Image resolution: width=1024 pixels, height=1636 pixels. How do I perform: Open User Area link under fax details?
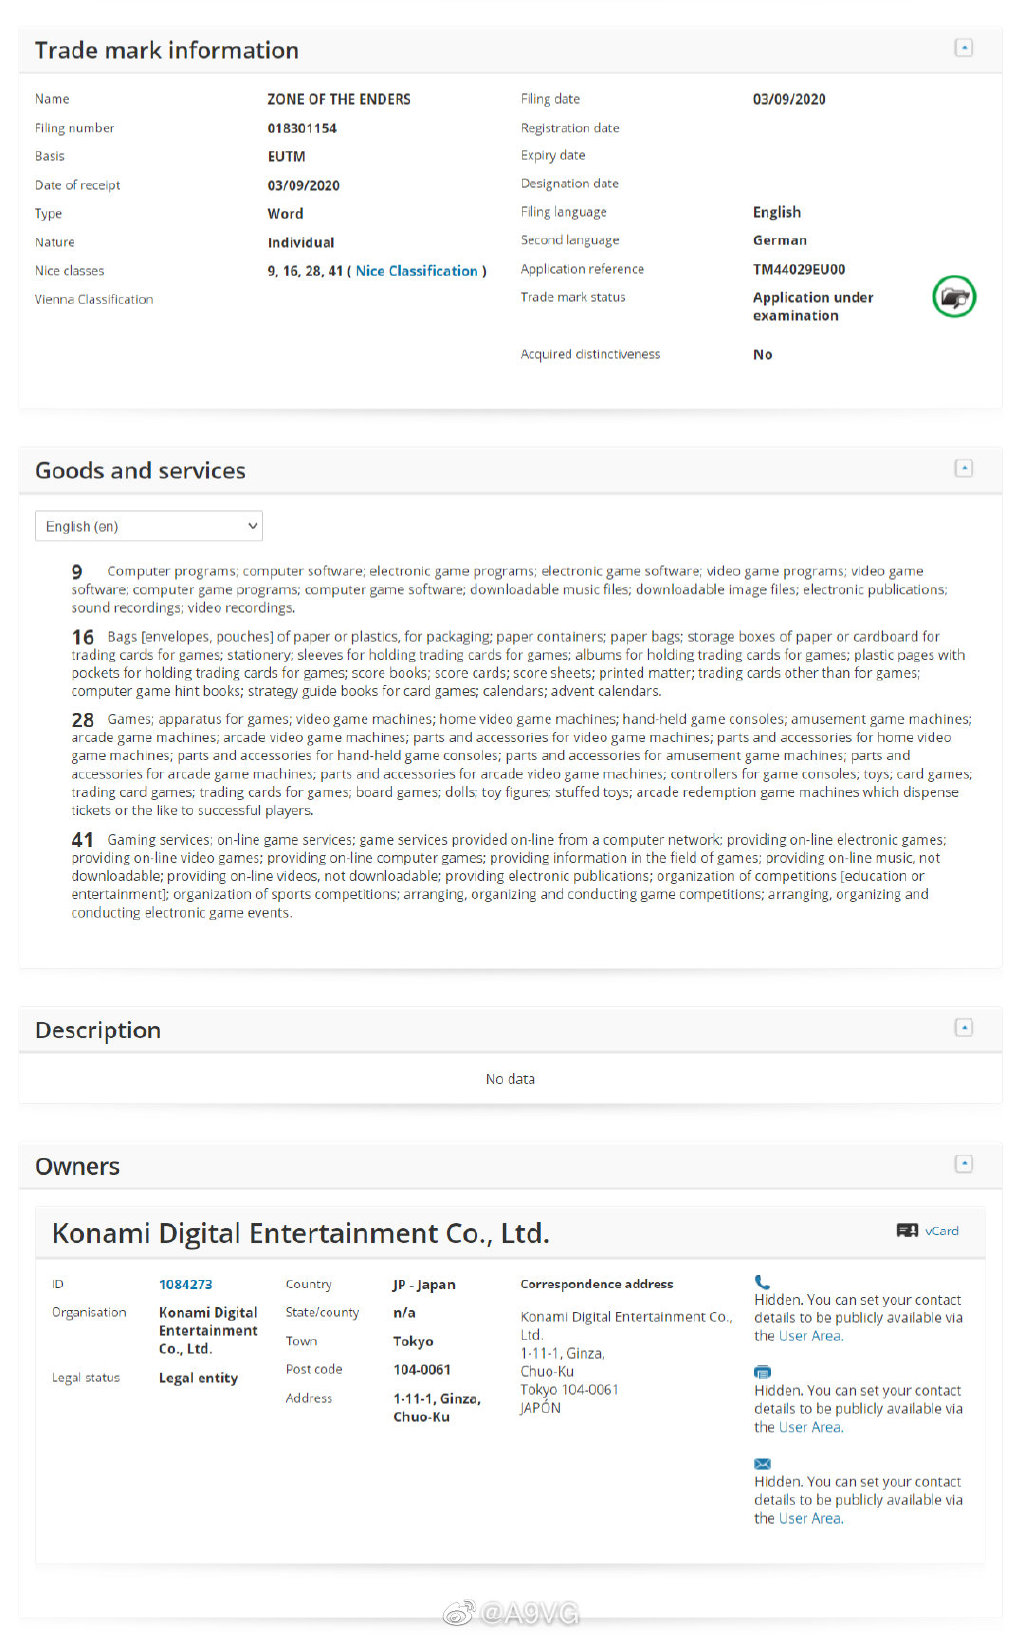pos(810,1427)
